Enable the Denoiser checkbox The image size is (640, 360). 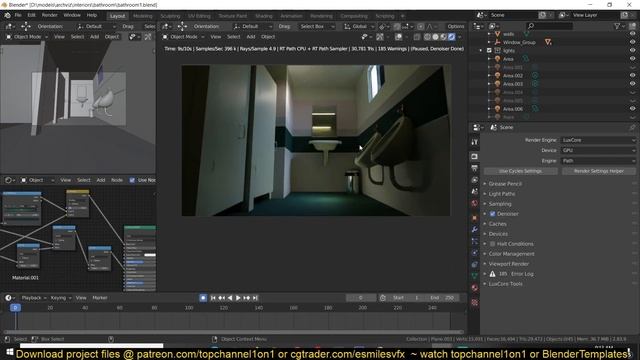[493, 214]
